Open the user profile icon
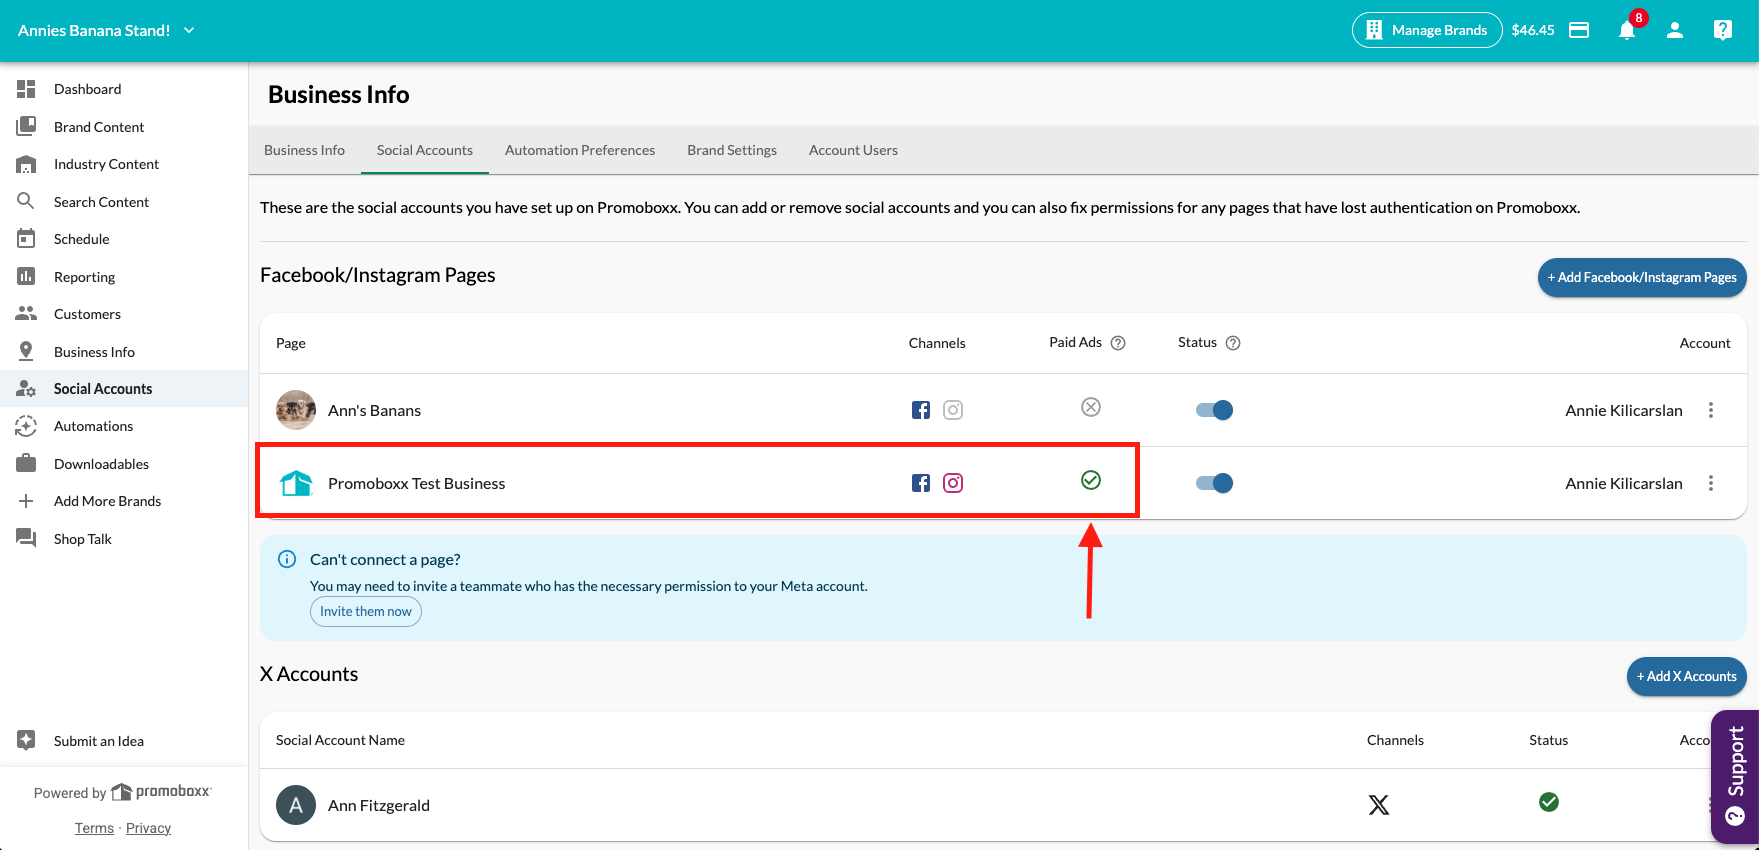The image size is (1759, 850). pyautogui.click(x=1675, y=30)
